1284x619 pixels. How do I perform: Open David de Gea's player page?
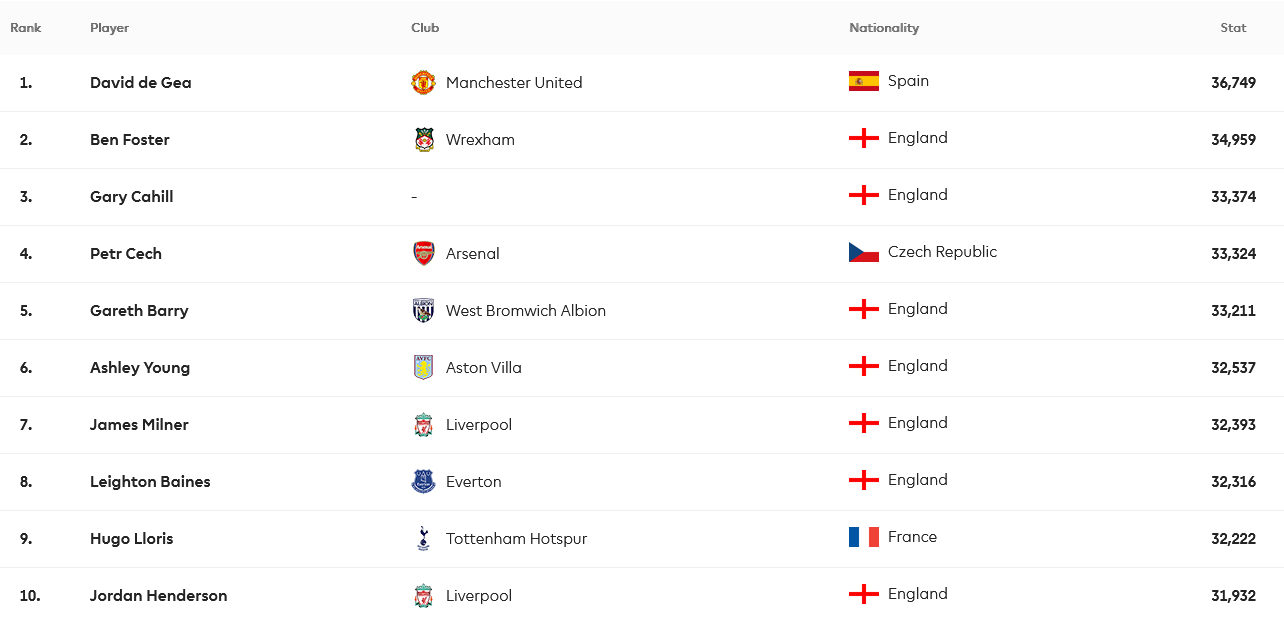click(x=141, y=82)
